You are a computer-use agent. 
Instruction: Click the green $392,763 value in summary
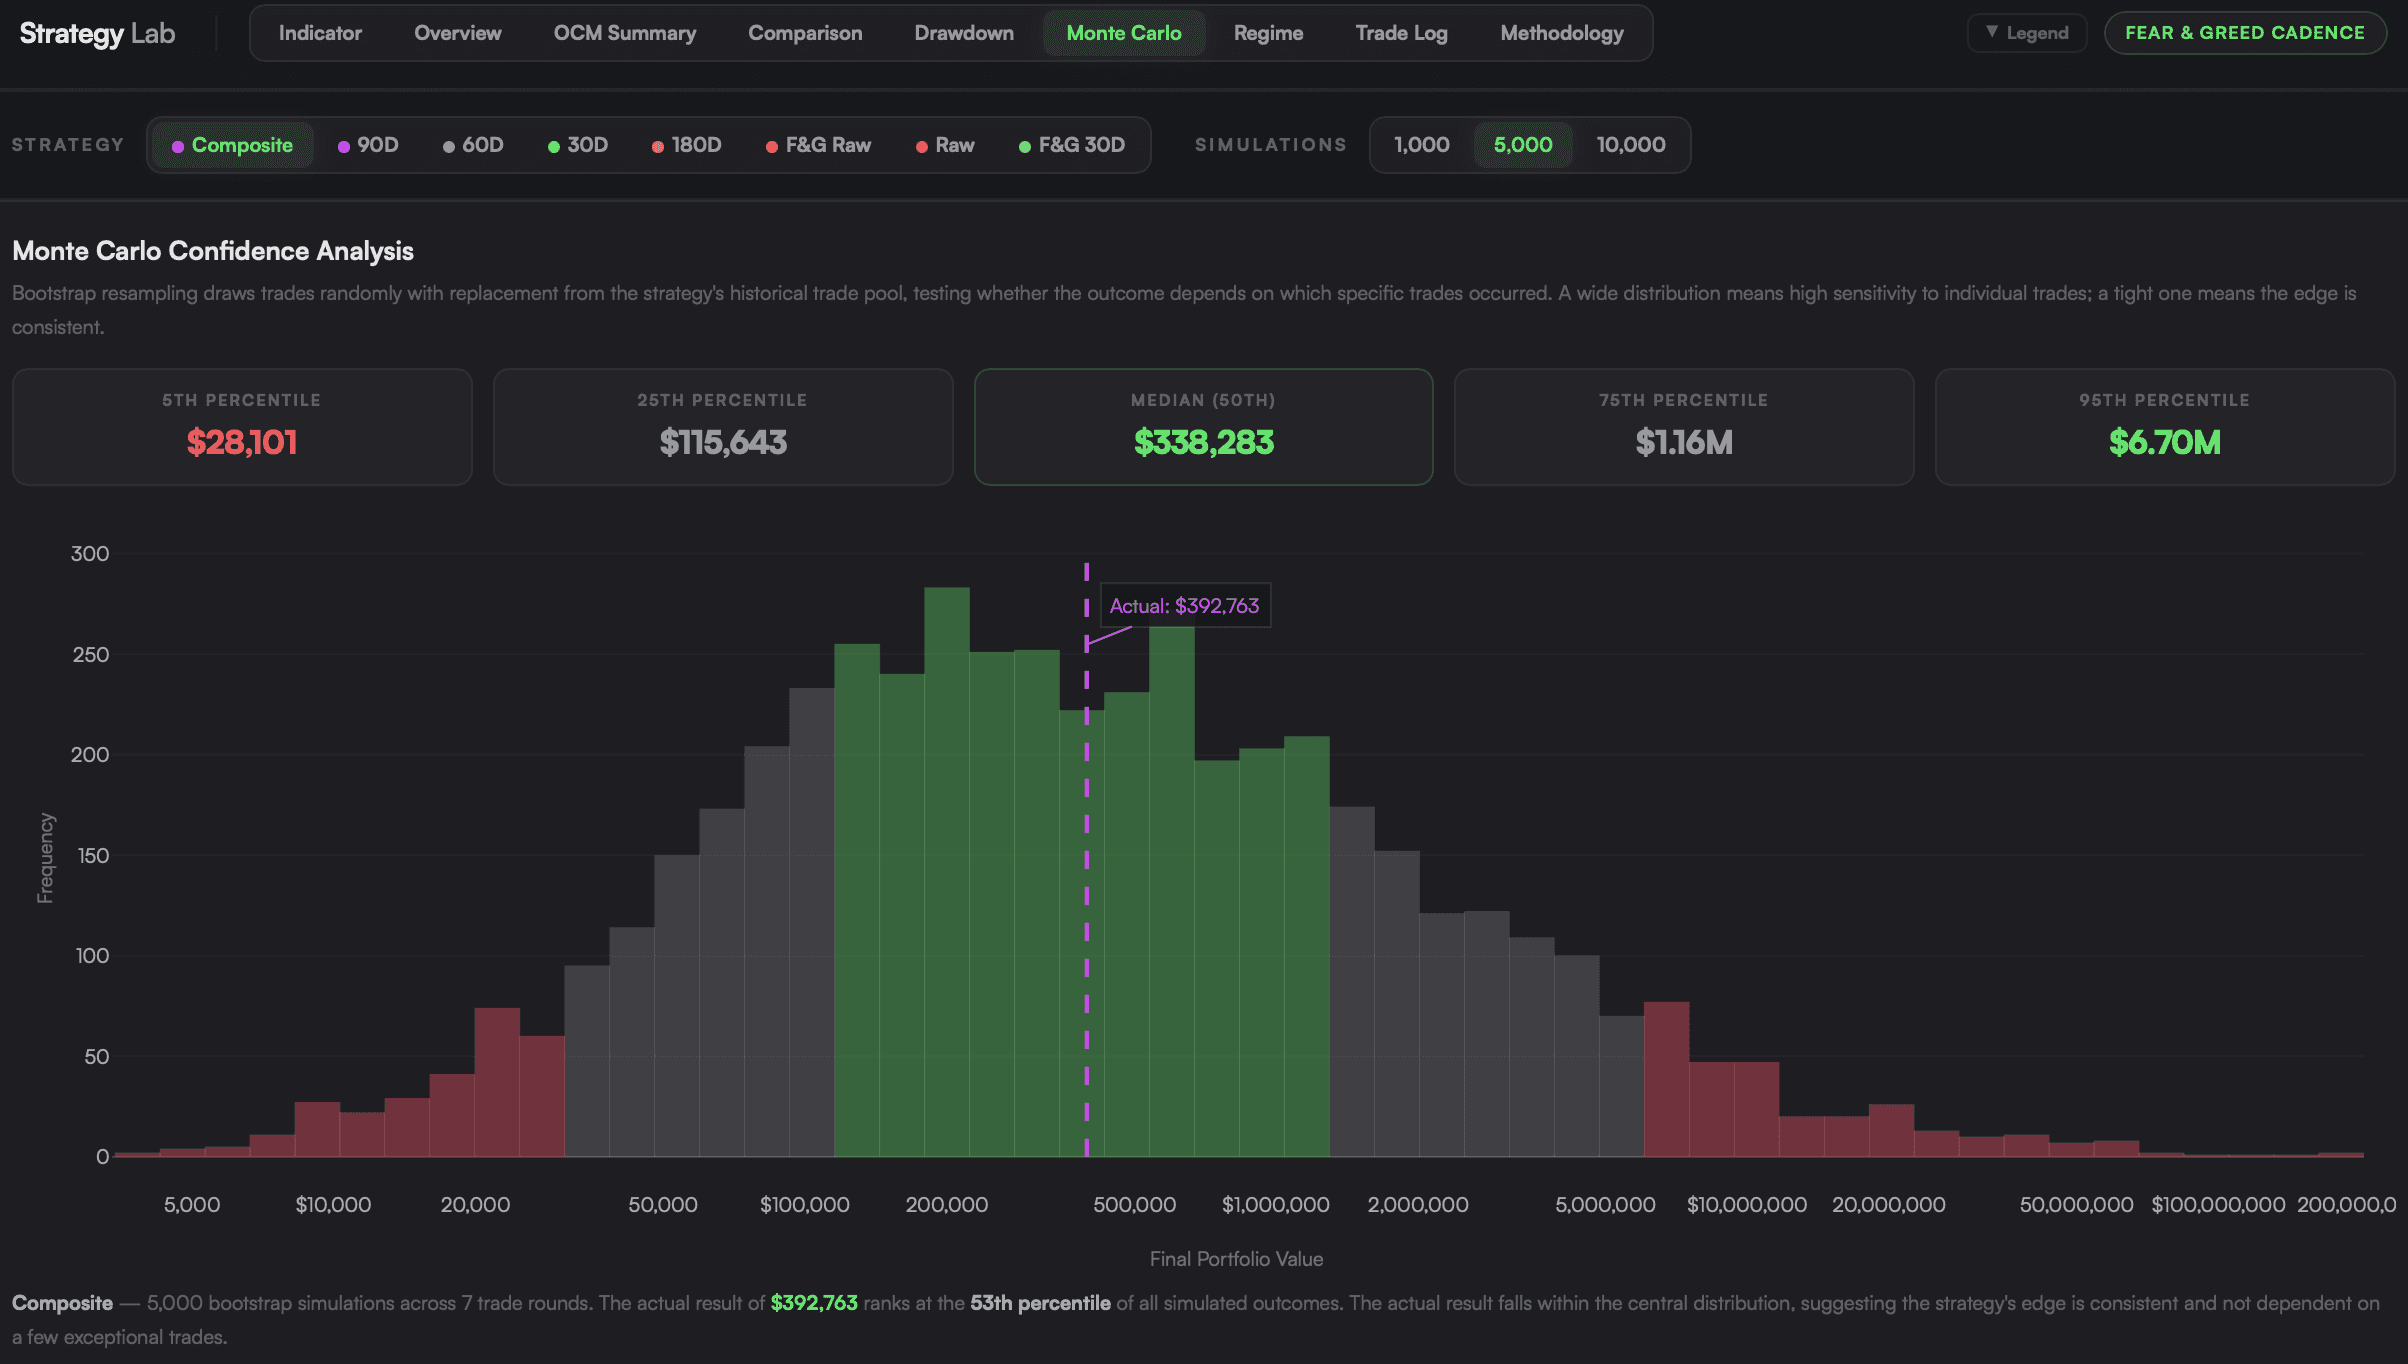(814, 1303)
